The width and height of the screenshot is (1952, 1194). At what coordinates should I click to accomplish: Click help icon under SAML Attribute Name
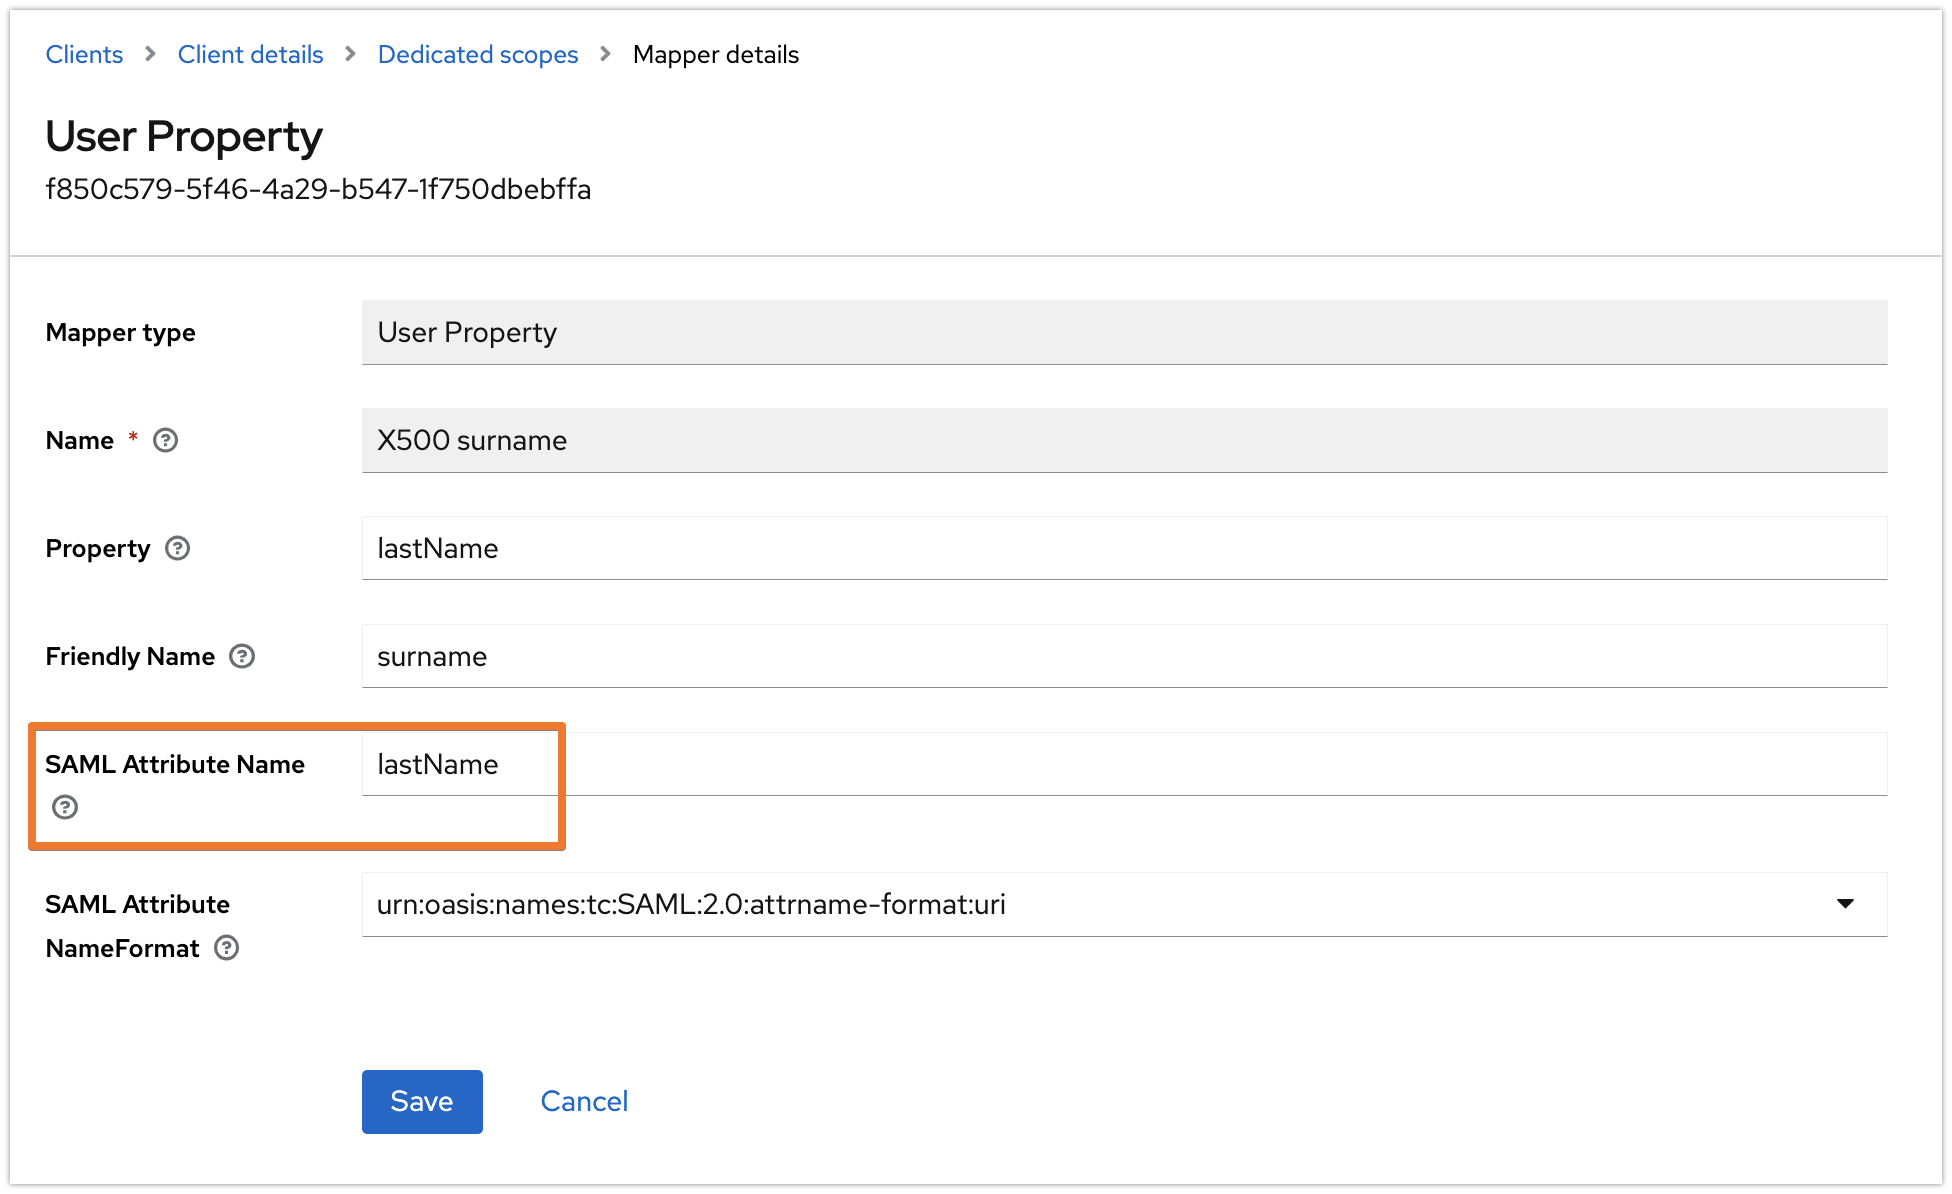pyautogui.click(x=65, y=807)
